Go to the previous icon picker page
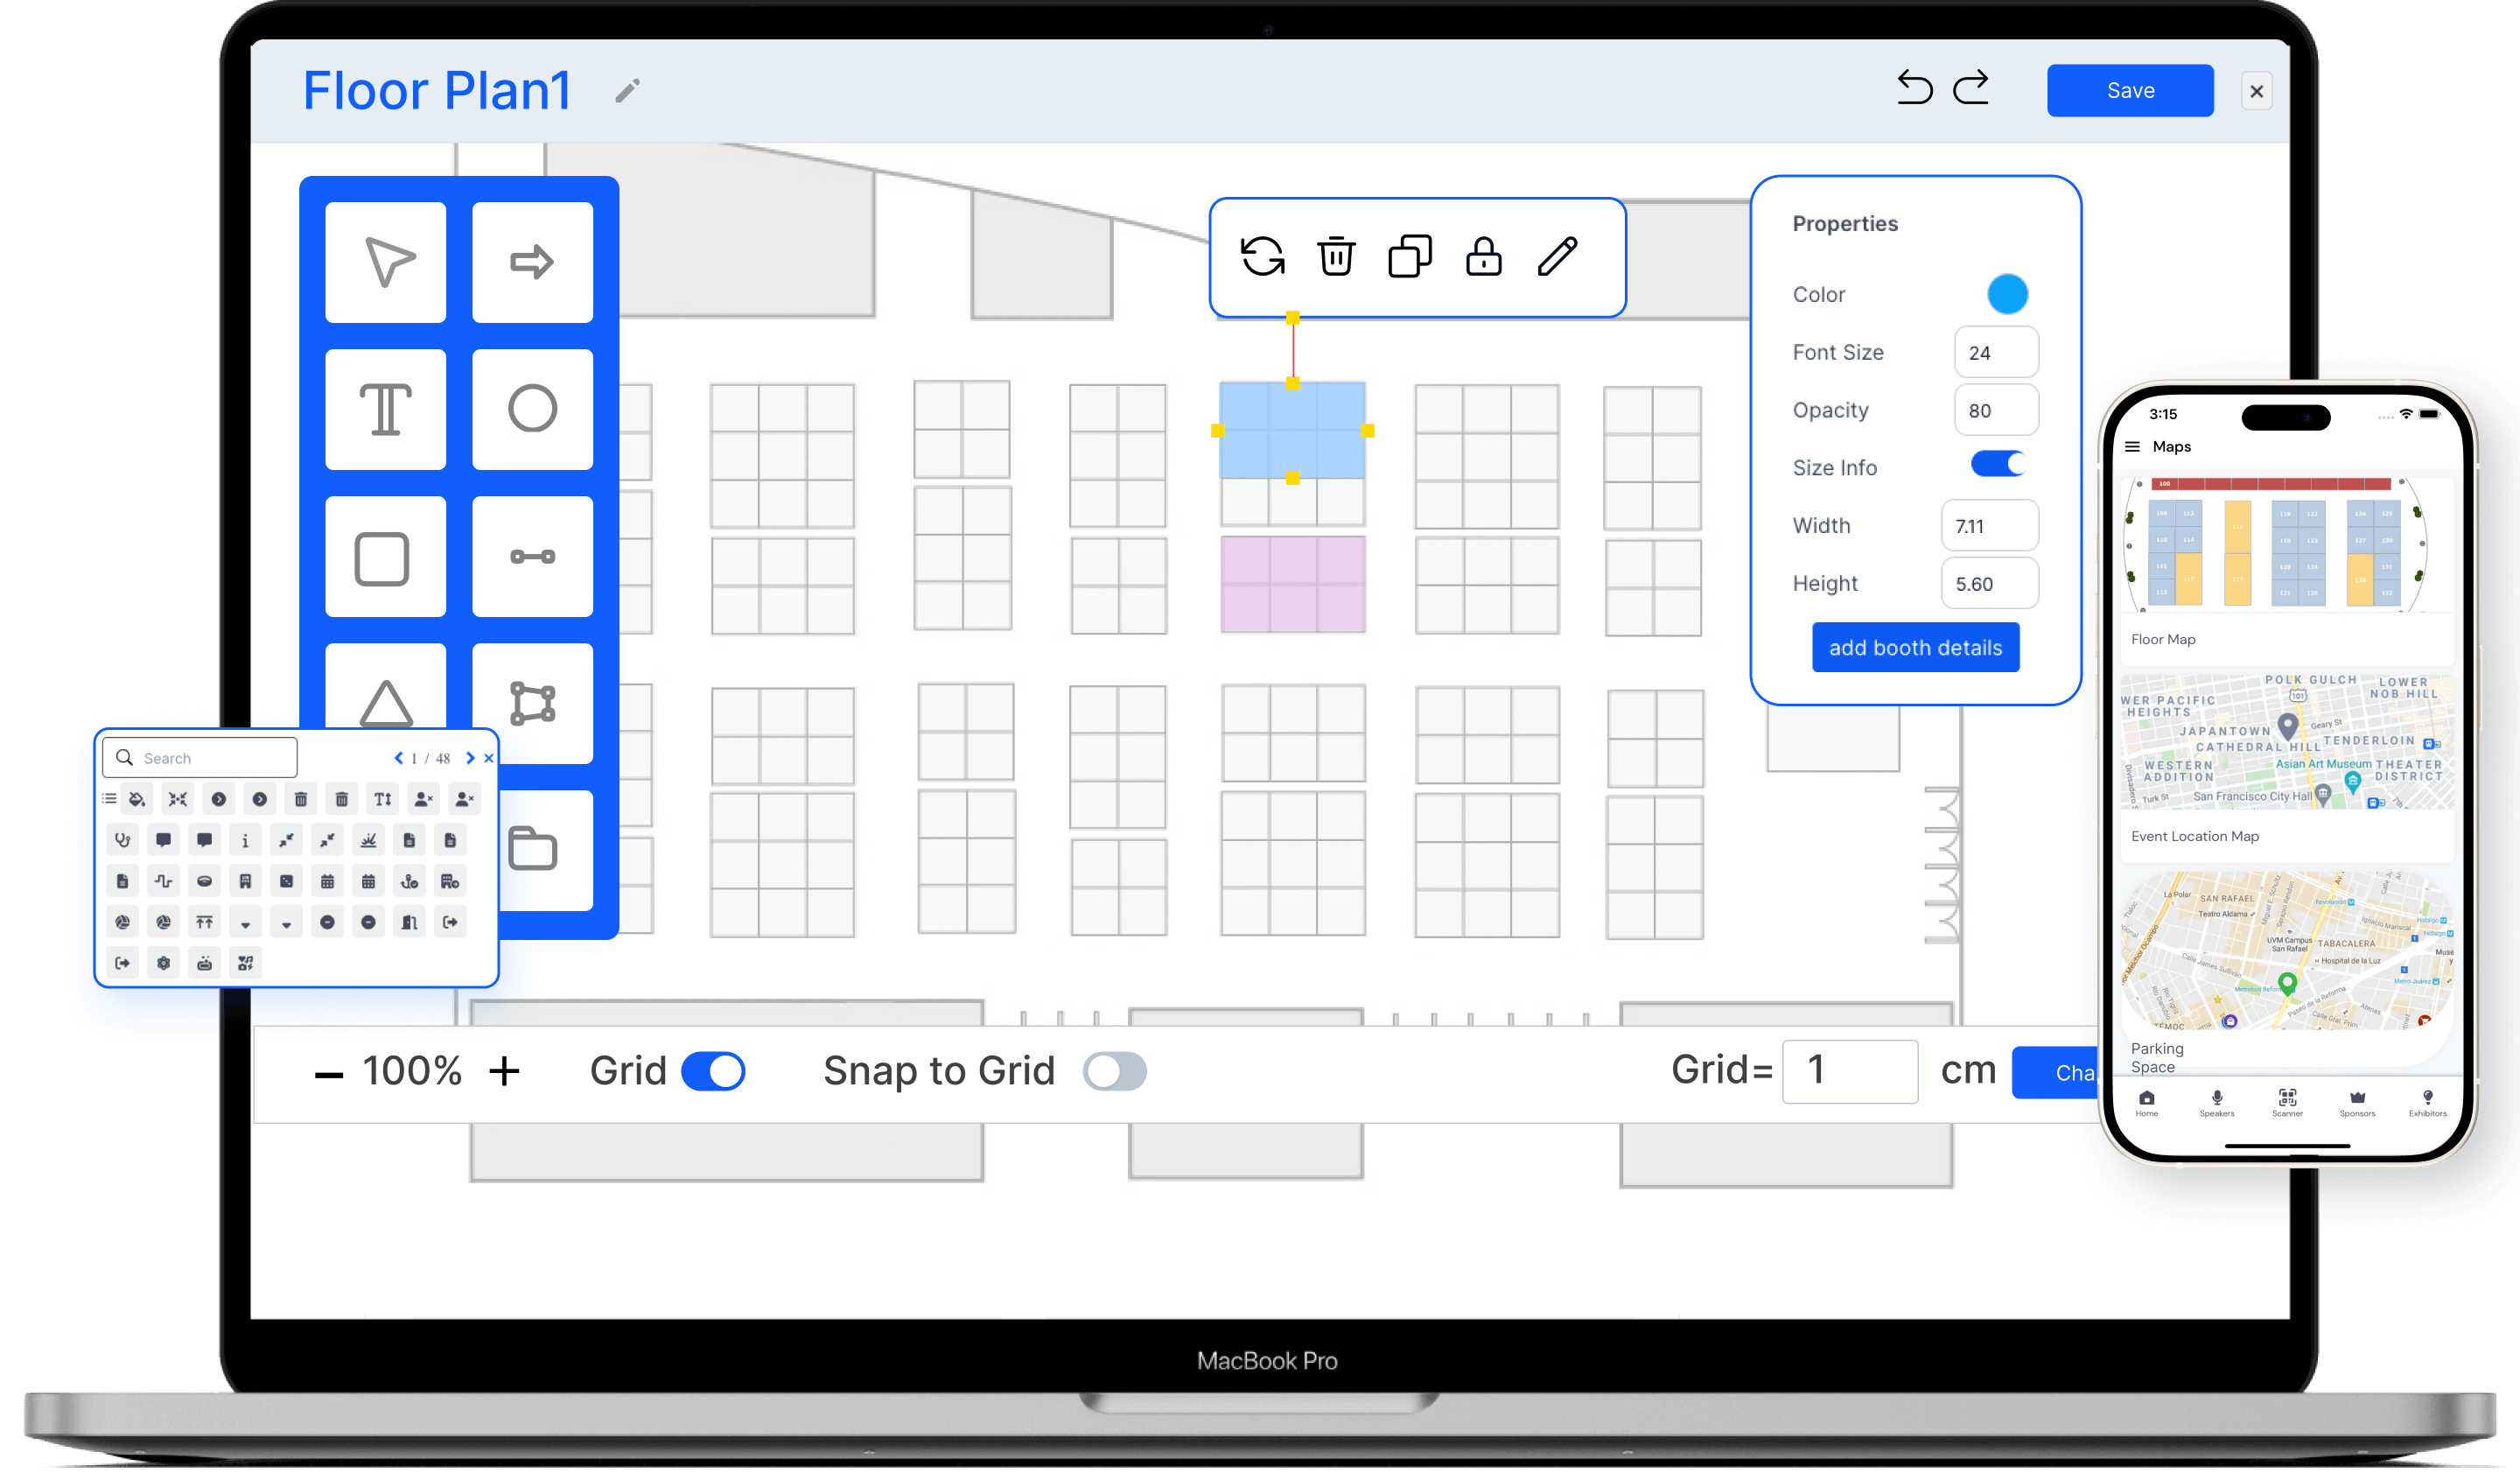 coord(399,758)
